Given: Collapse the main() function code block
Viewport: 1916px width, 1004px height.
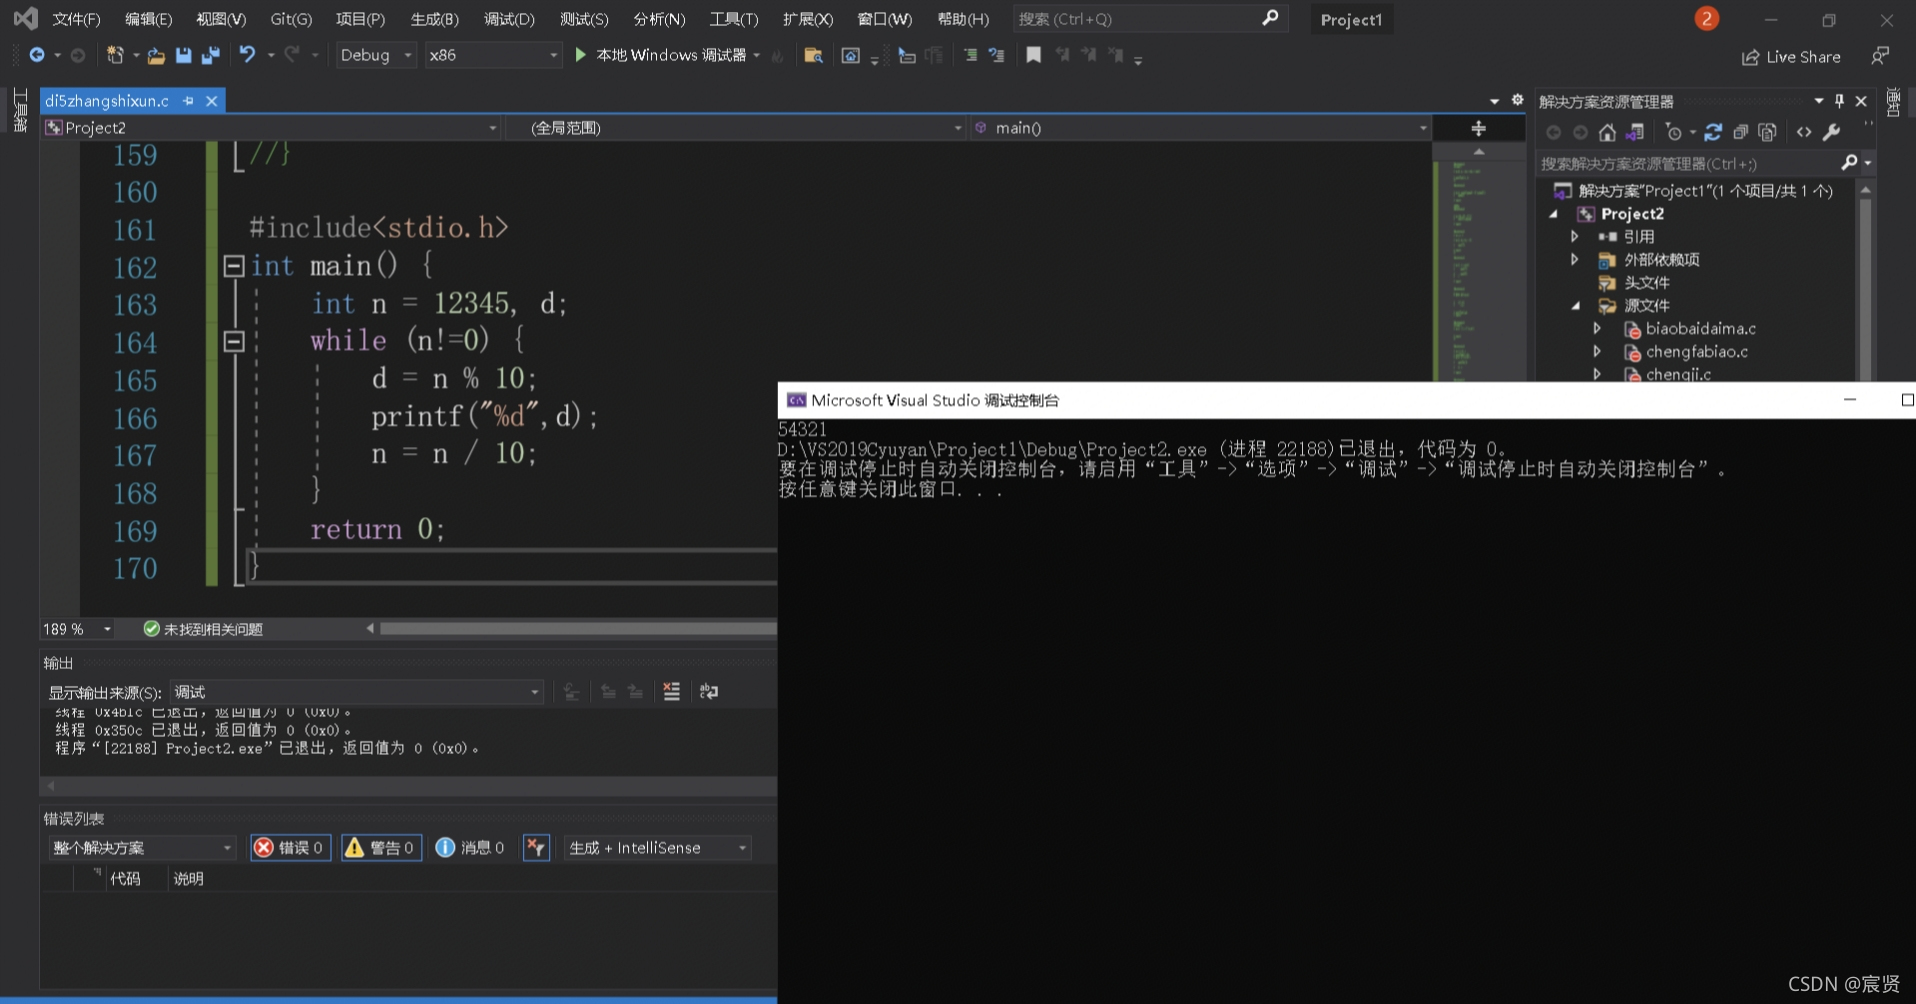Looking at the screenshot, I should click(234, 266).
